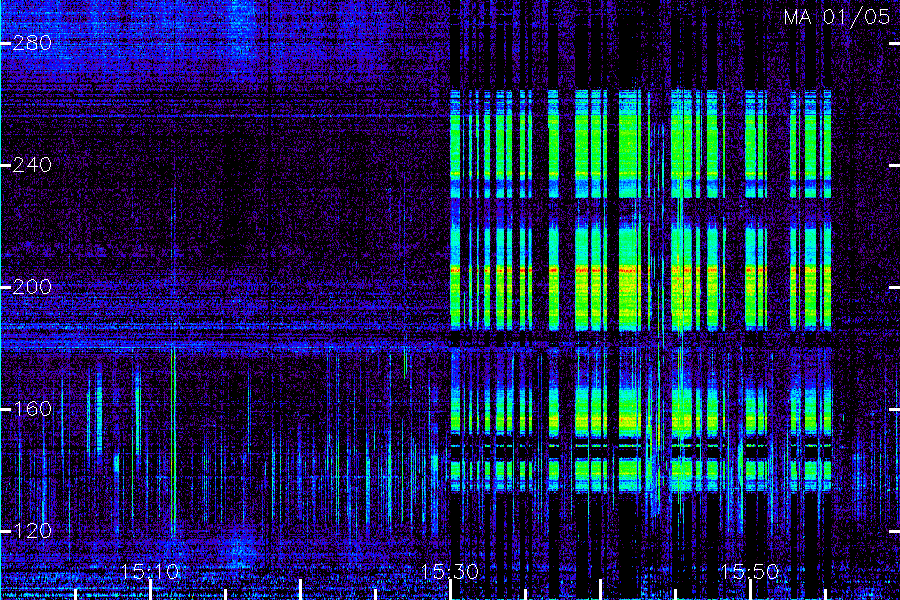Click the 240 frequency axis label
This screenshot has height=600, width=900.
tap(32, 165)
